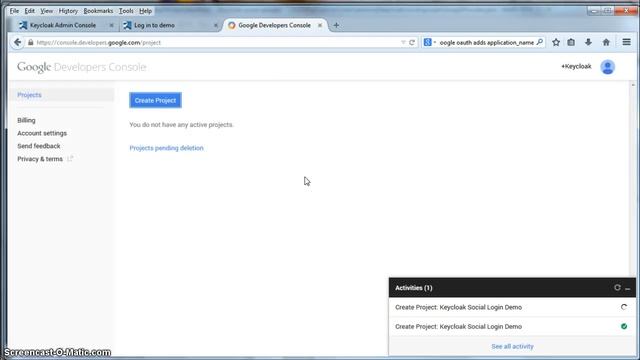Close the Google Developers Console tab

click(320, 25)
